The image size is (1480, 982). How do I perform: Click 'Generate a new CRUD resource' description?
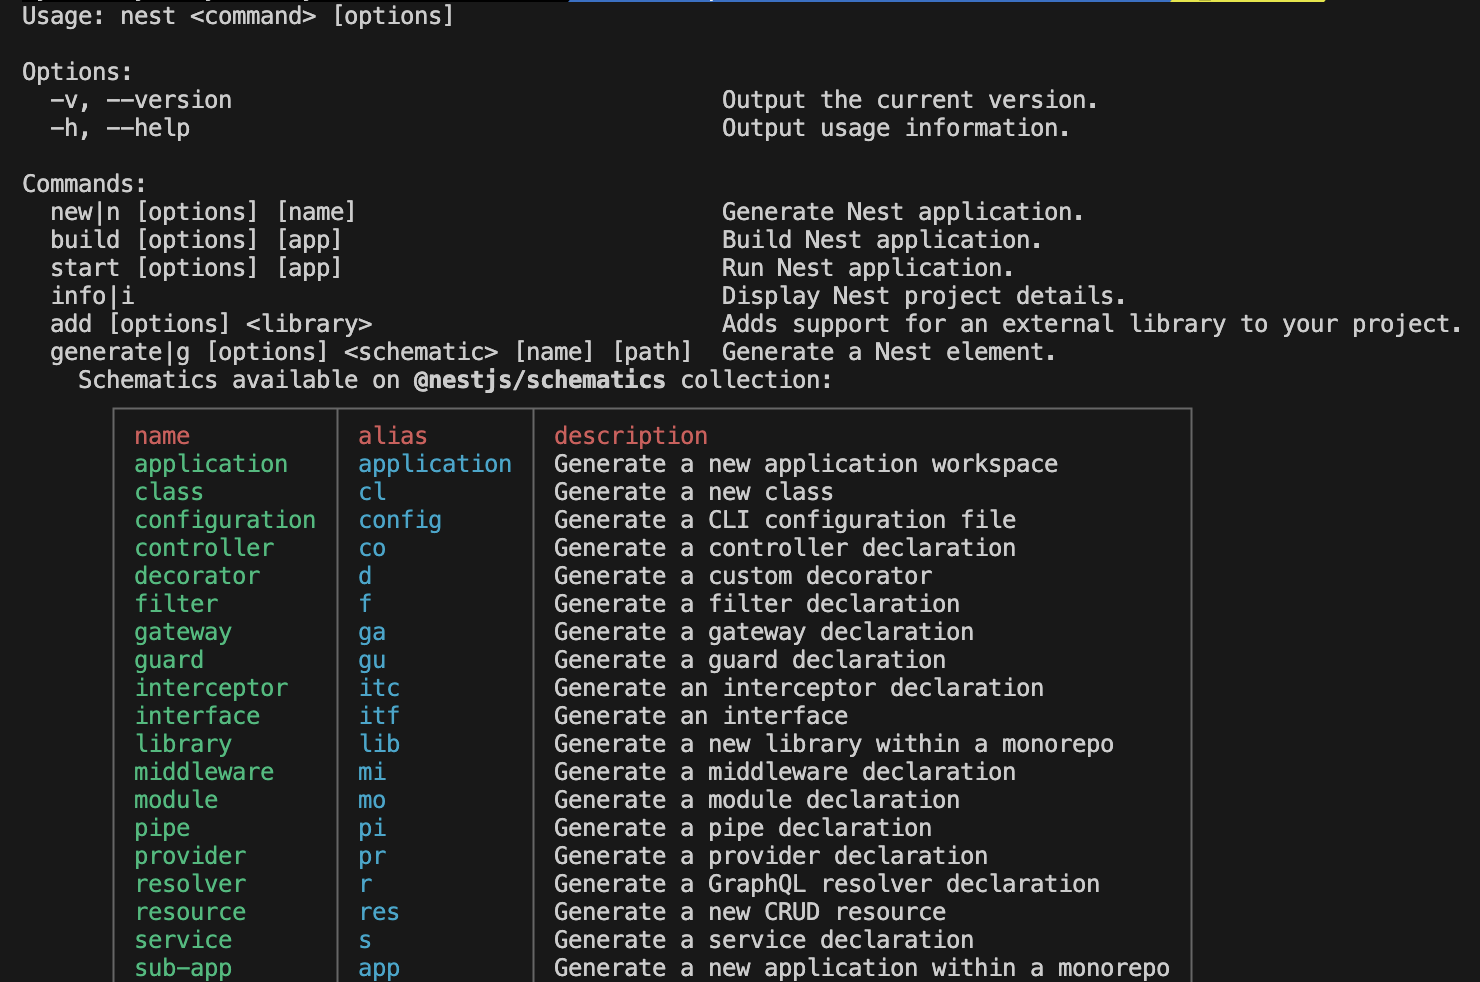[x=750, y=912]
